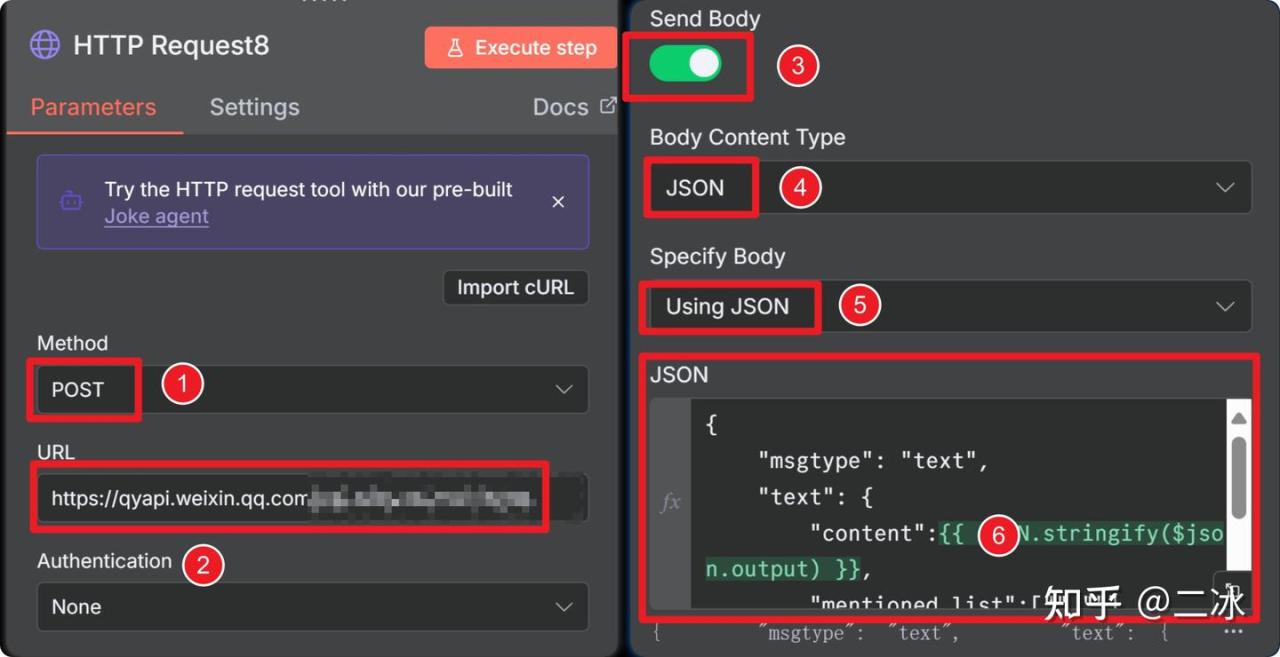Open the Body Content Type dropdown
Viewport: 1280px width, 657px height.
[950, 187]
